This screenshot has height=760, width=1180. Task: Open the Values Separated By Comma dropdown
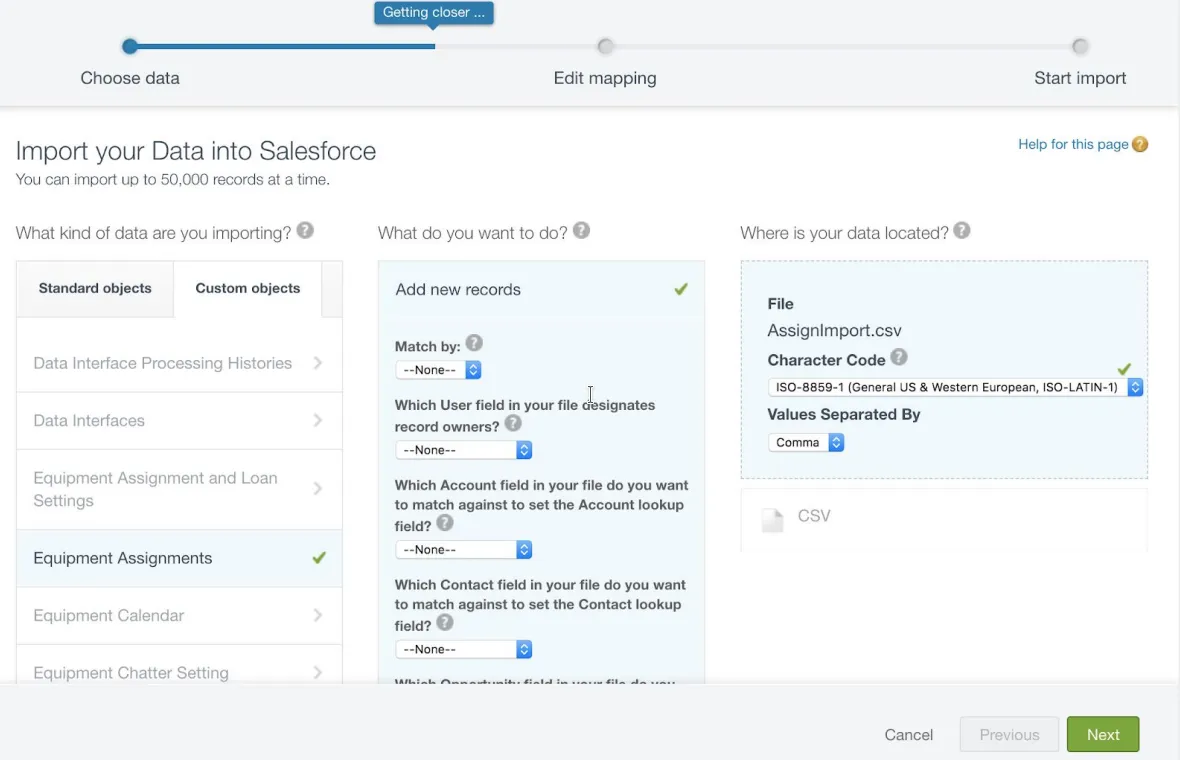[x=806, y=442]
